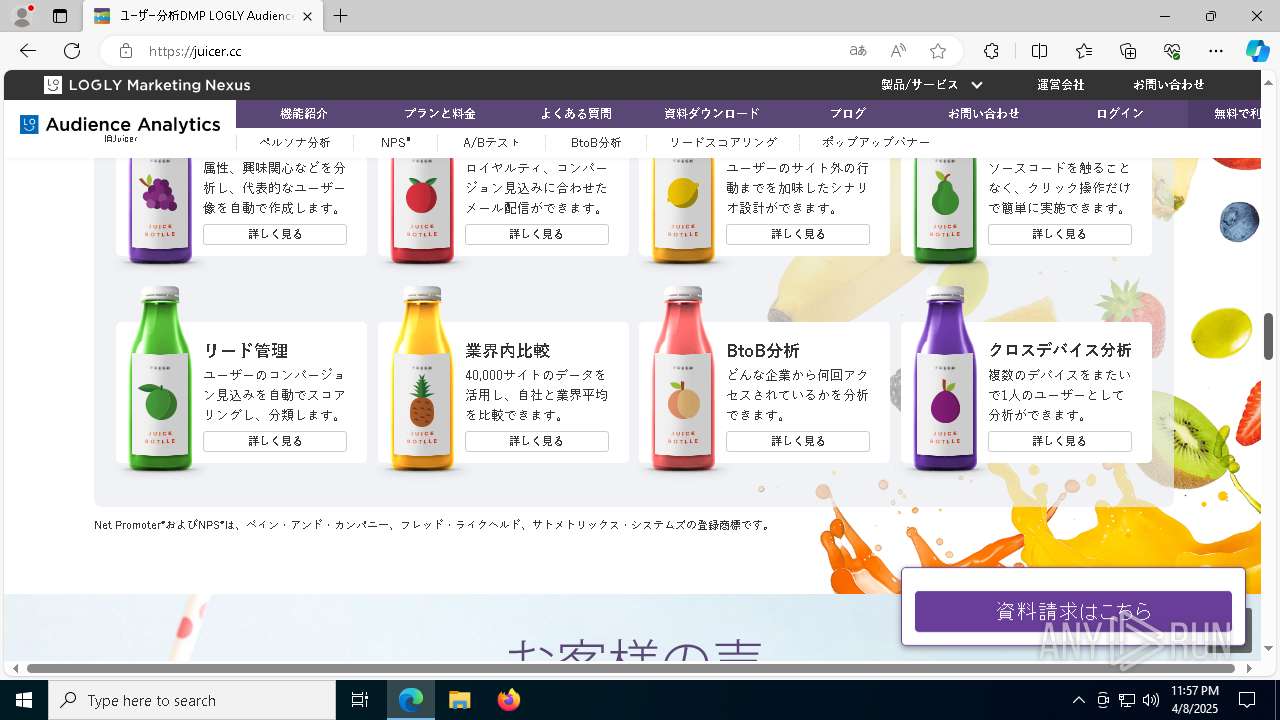Click the purple plum juice bottle image
The height and width of the screenshot is (720, 1280).
[x=946, y=378]
